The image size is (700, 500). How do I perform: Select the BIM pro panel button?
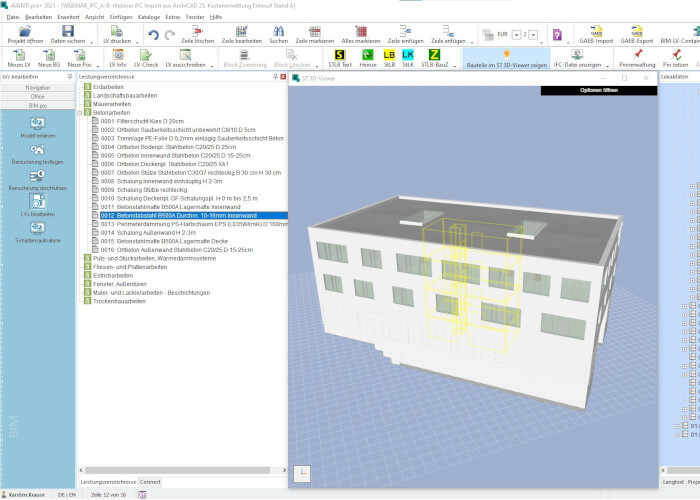coord(38,106)
